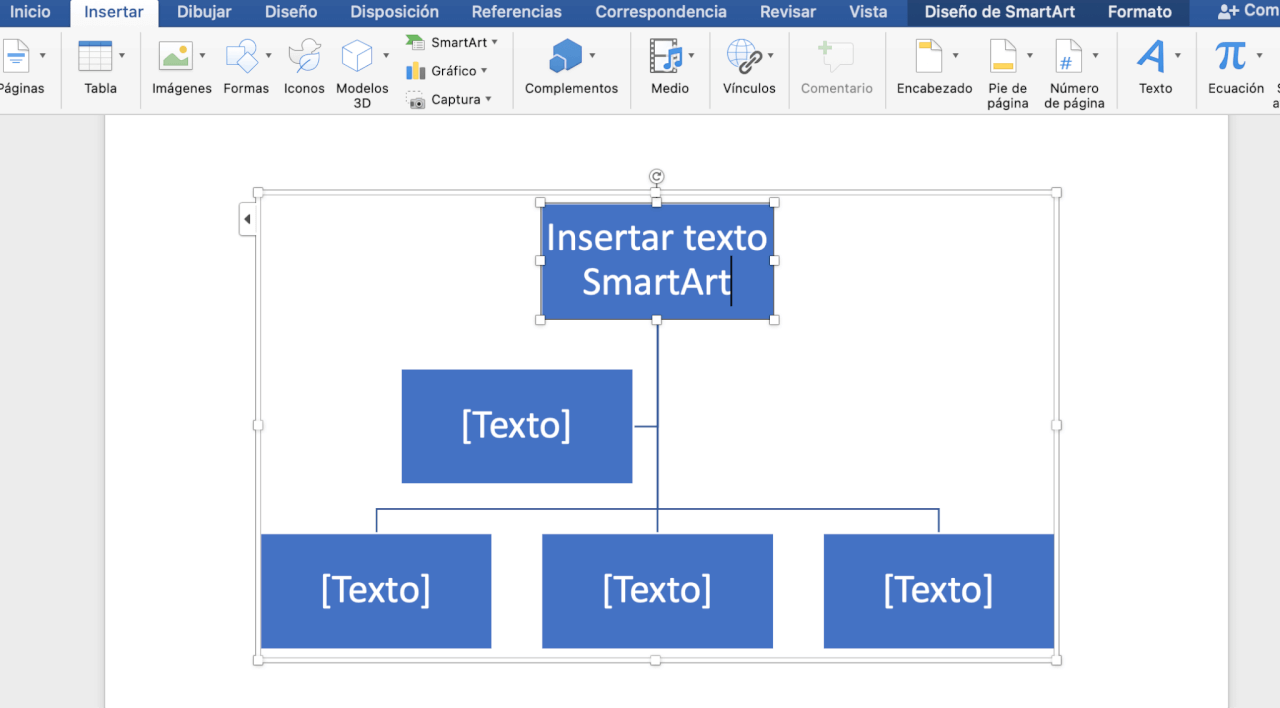Open the SmartArt text pane arrow
Image resolution: width=1280 pixels, height=708 pixels.
(247, 219)
